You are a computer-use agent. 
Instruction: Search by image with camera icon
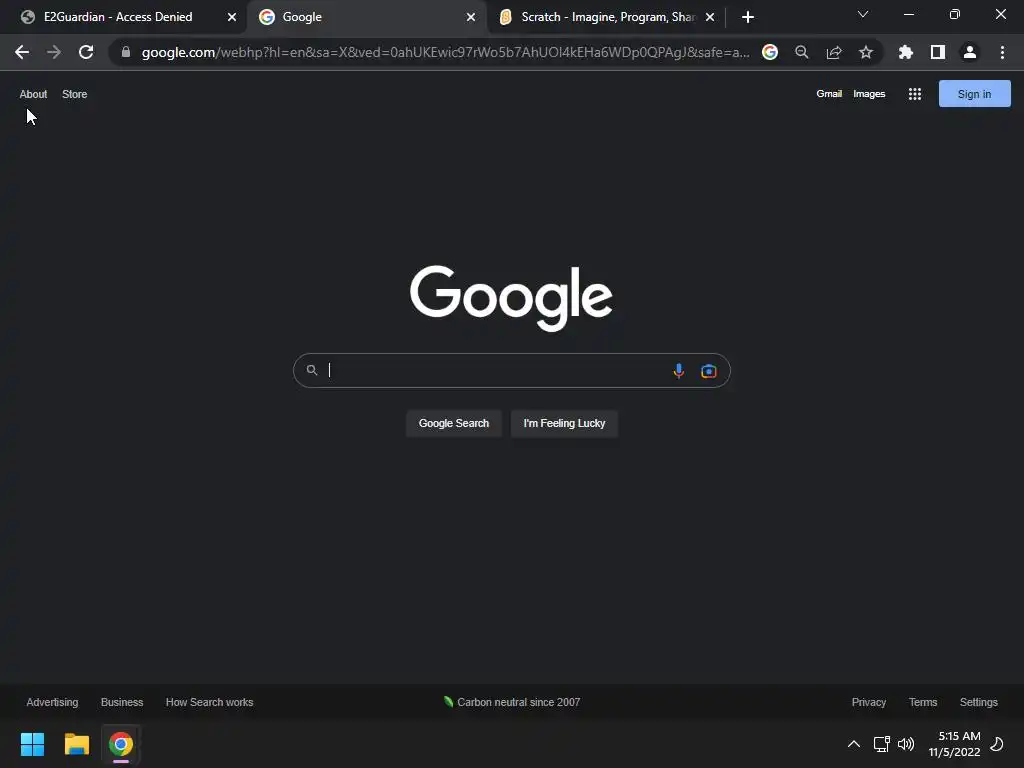pyautogui.click(x=709, y=371)
